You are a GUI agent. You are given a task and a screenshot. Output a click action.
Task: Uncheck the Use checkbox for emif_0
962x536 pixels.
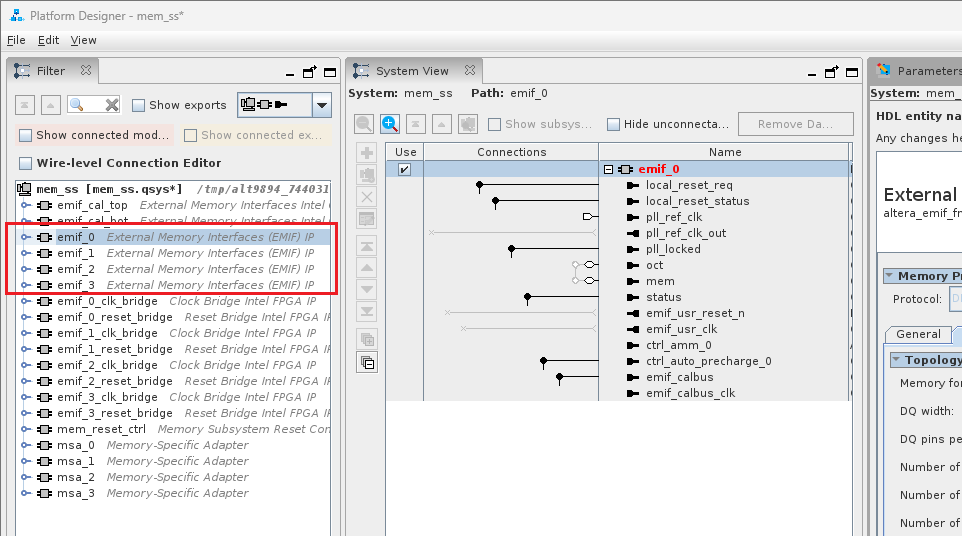pyautogui.click(x=404, y=169)
